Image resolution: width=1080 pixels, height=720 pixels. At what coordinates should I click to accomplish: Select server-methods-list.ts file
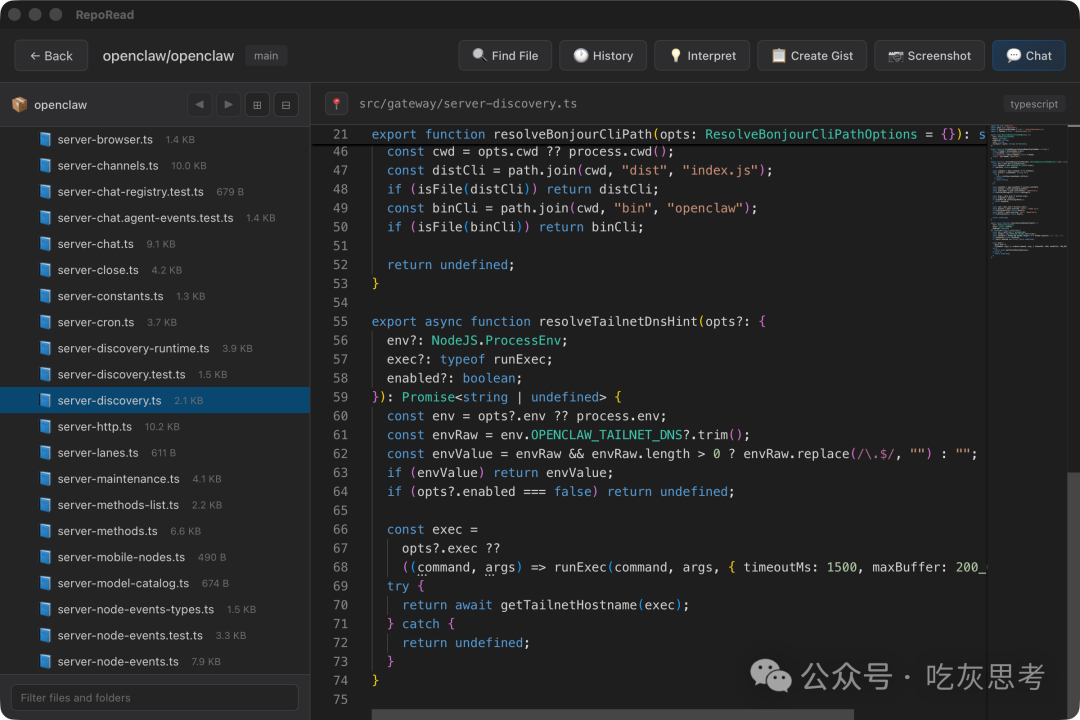(155, 505)
